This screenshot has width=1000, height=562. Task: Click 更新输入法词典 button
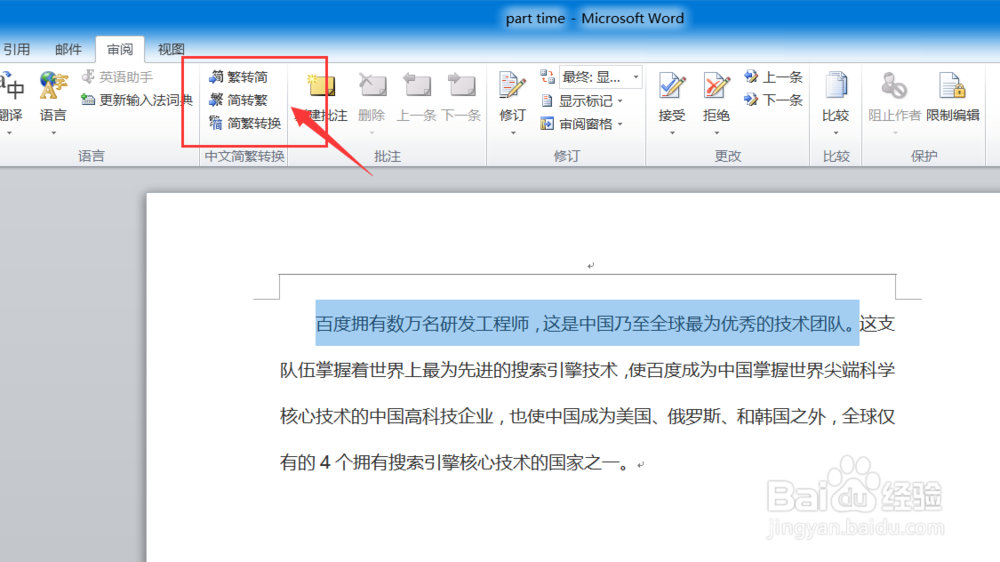point(136,100)
